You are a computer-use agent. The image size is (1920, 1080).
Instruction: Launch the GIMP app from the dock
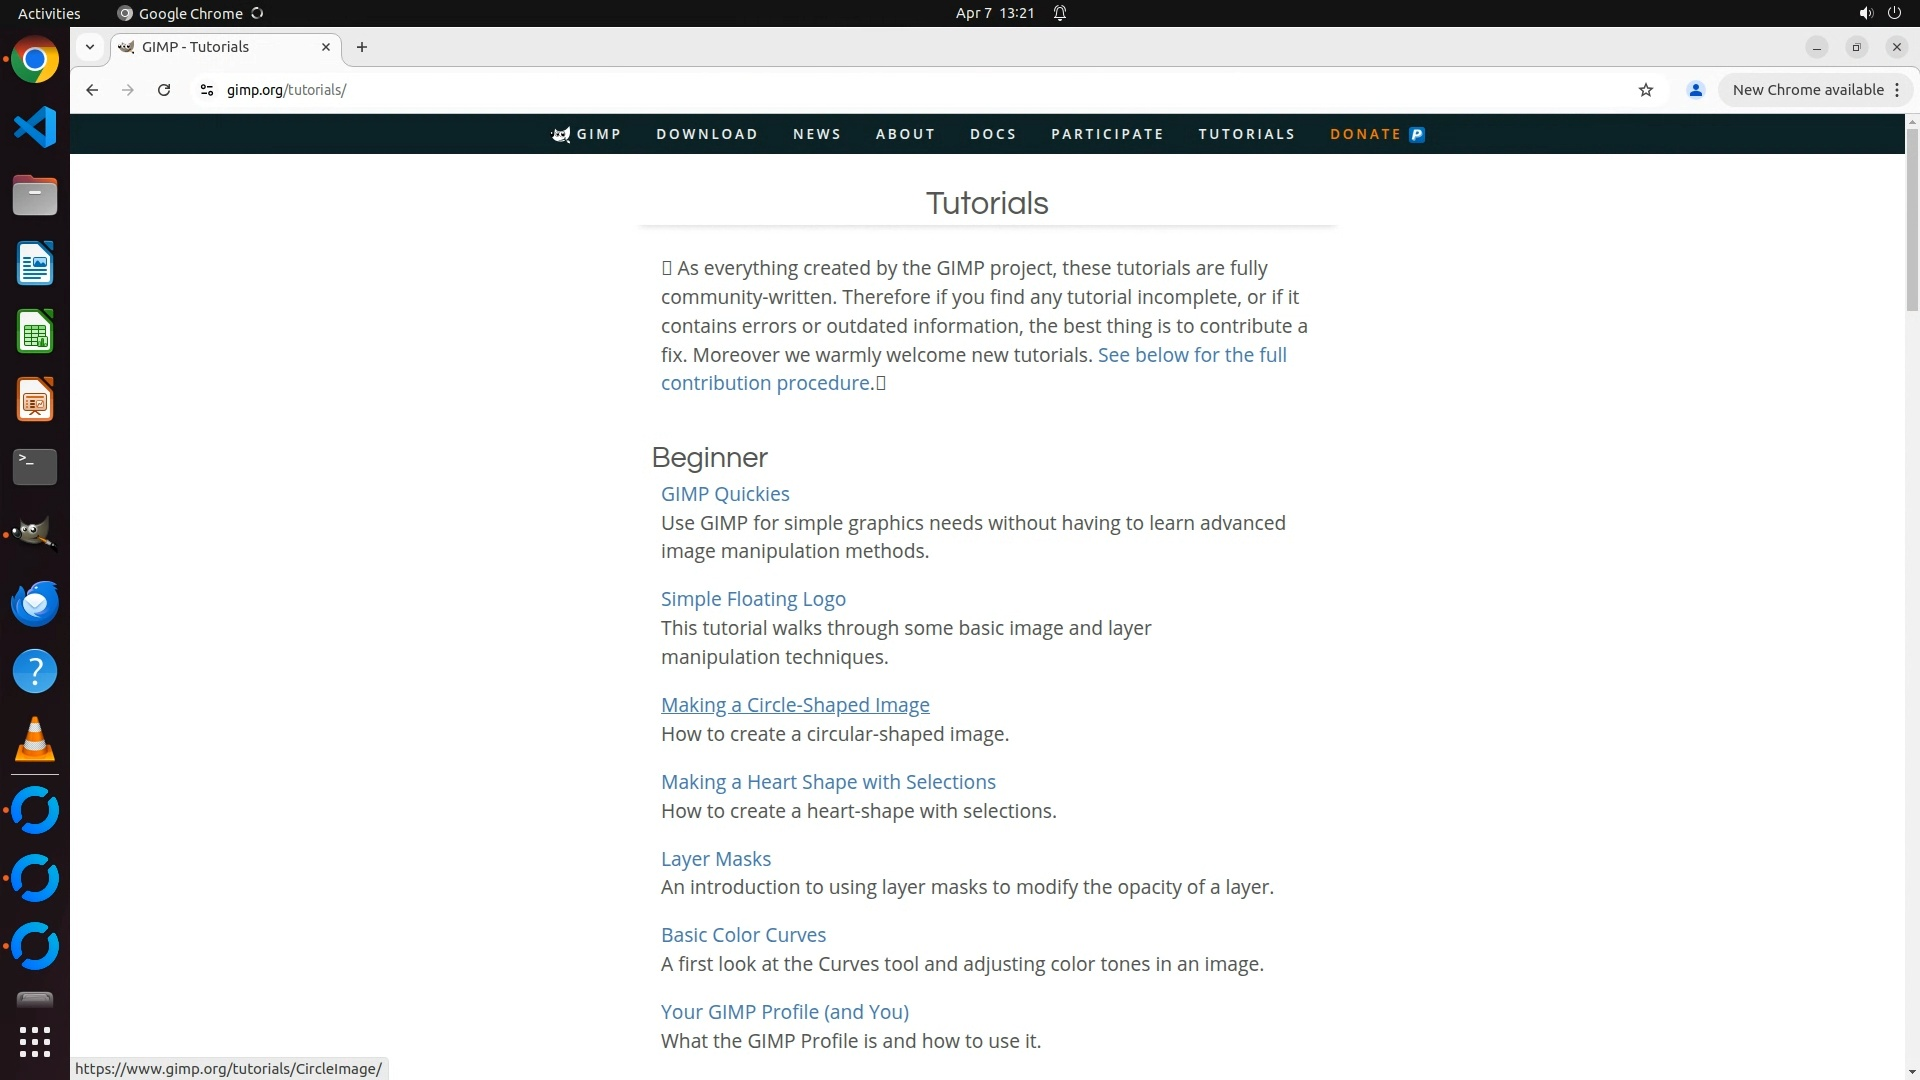(x=34, y=534)
